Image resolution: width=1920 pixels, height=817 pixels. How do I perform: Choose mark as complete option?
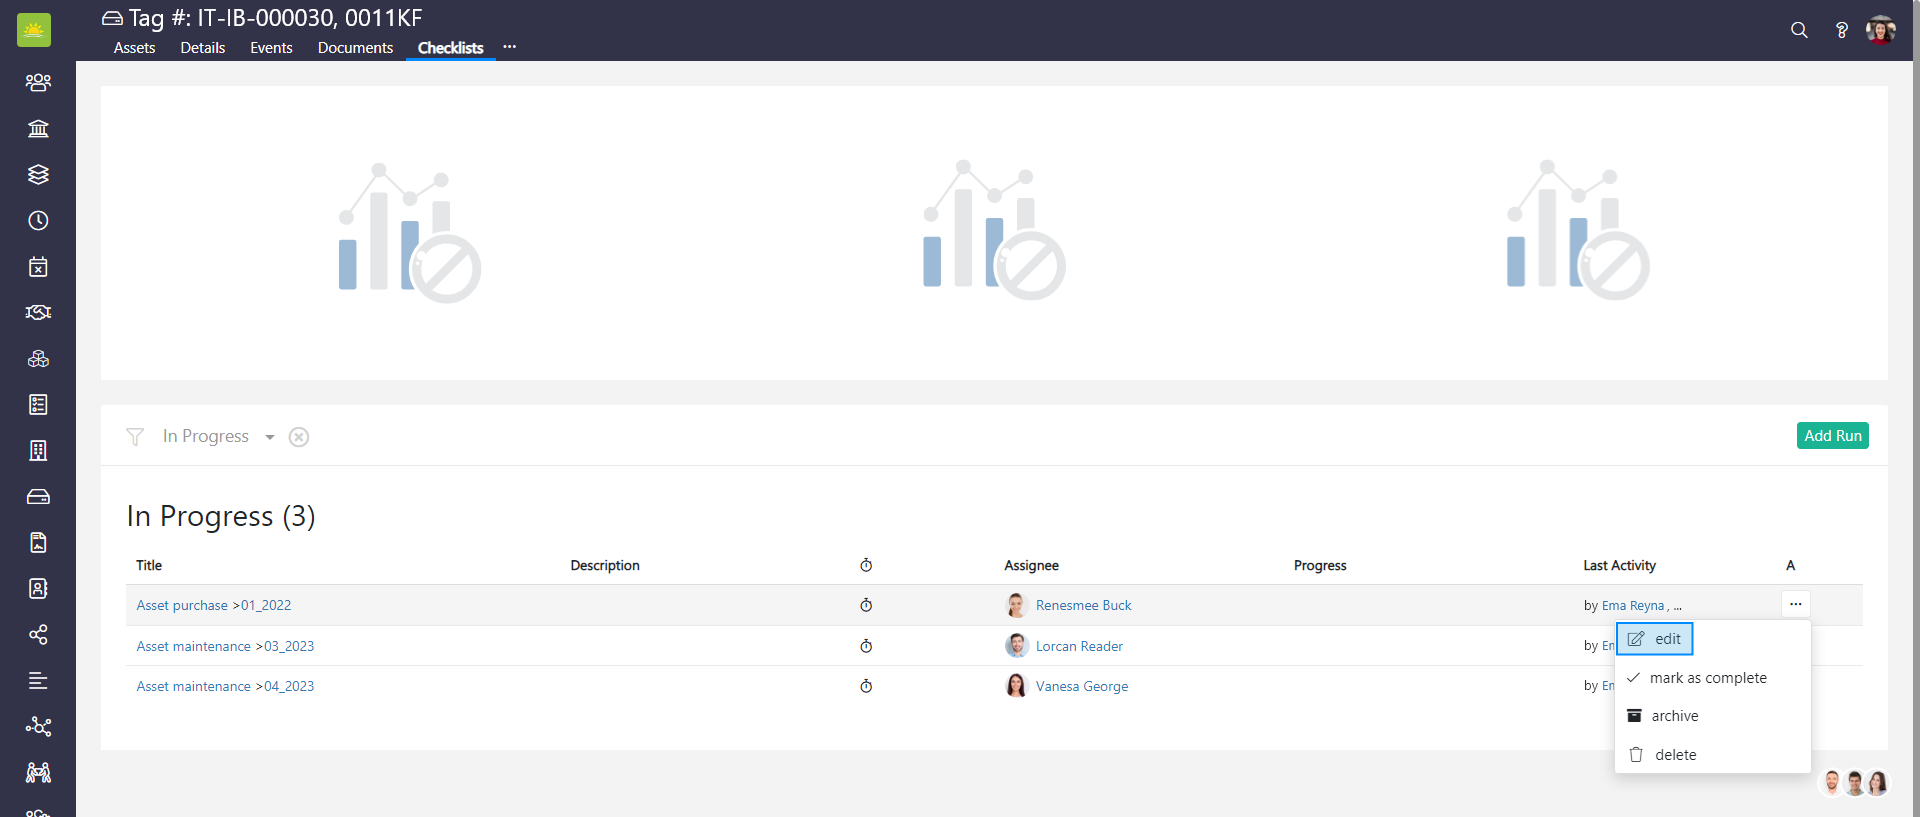(x=1707, y=678)
